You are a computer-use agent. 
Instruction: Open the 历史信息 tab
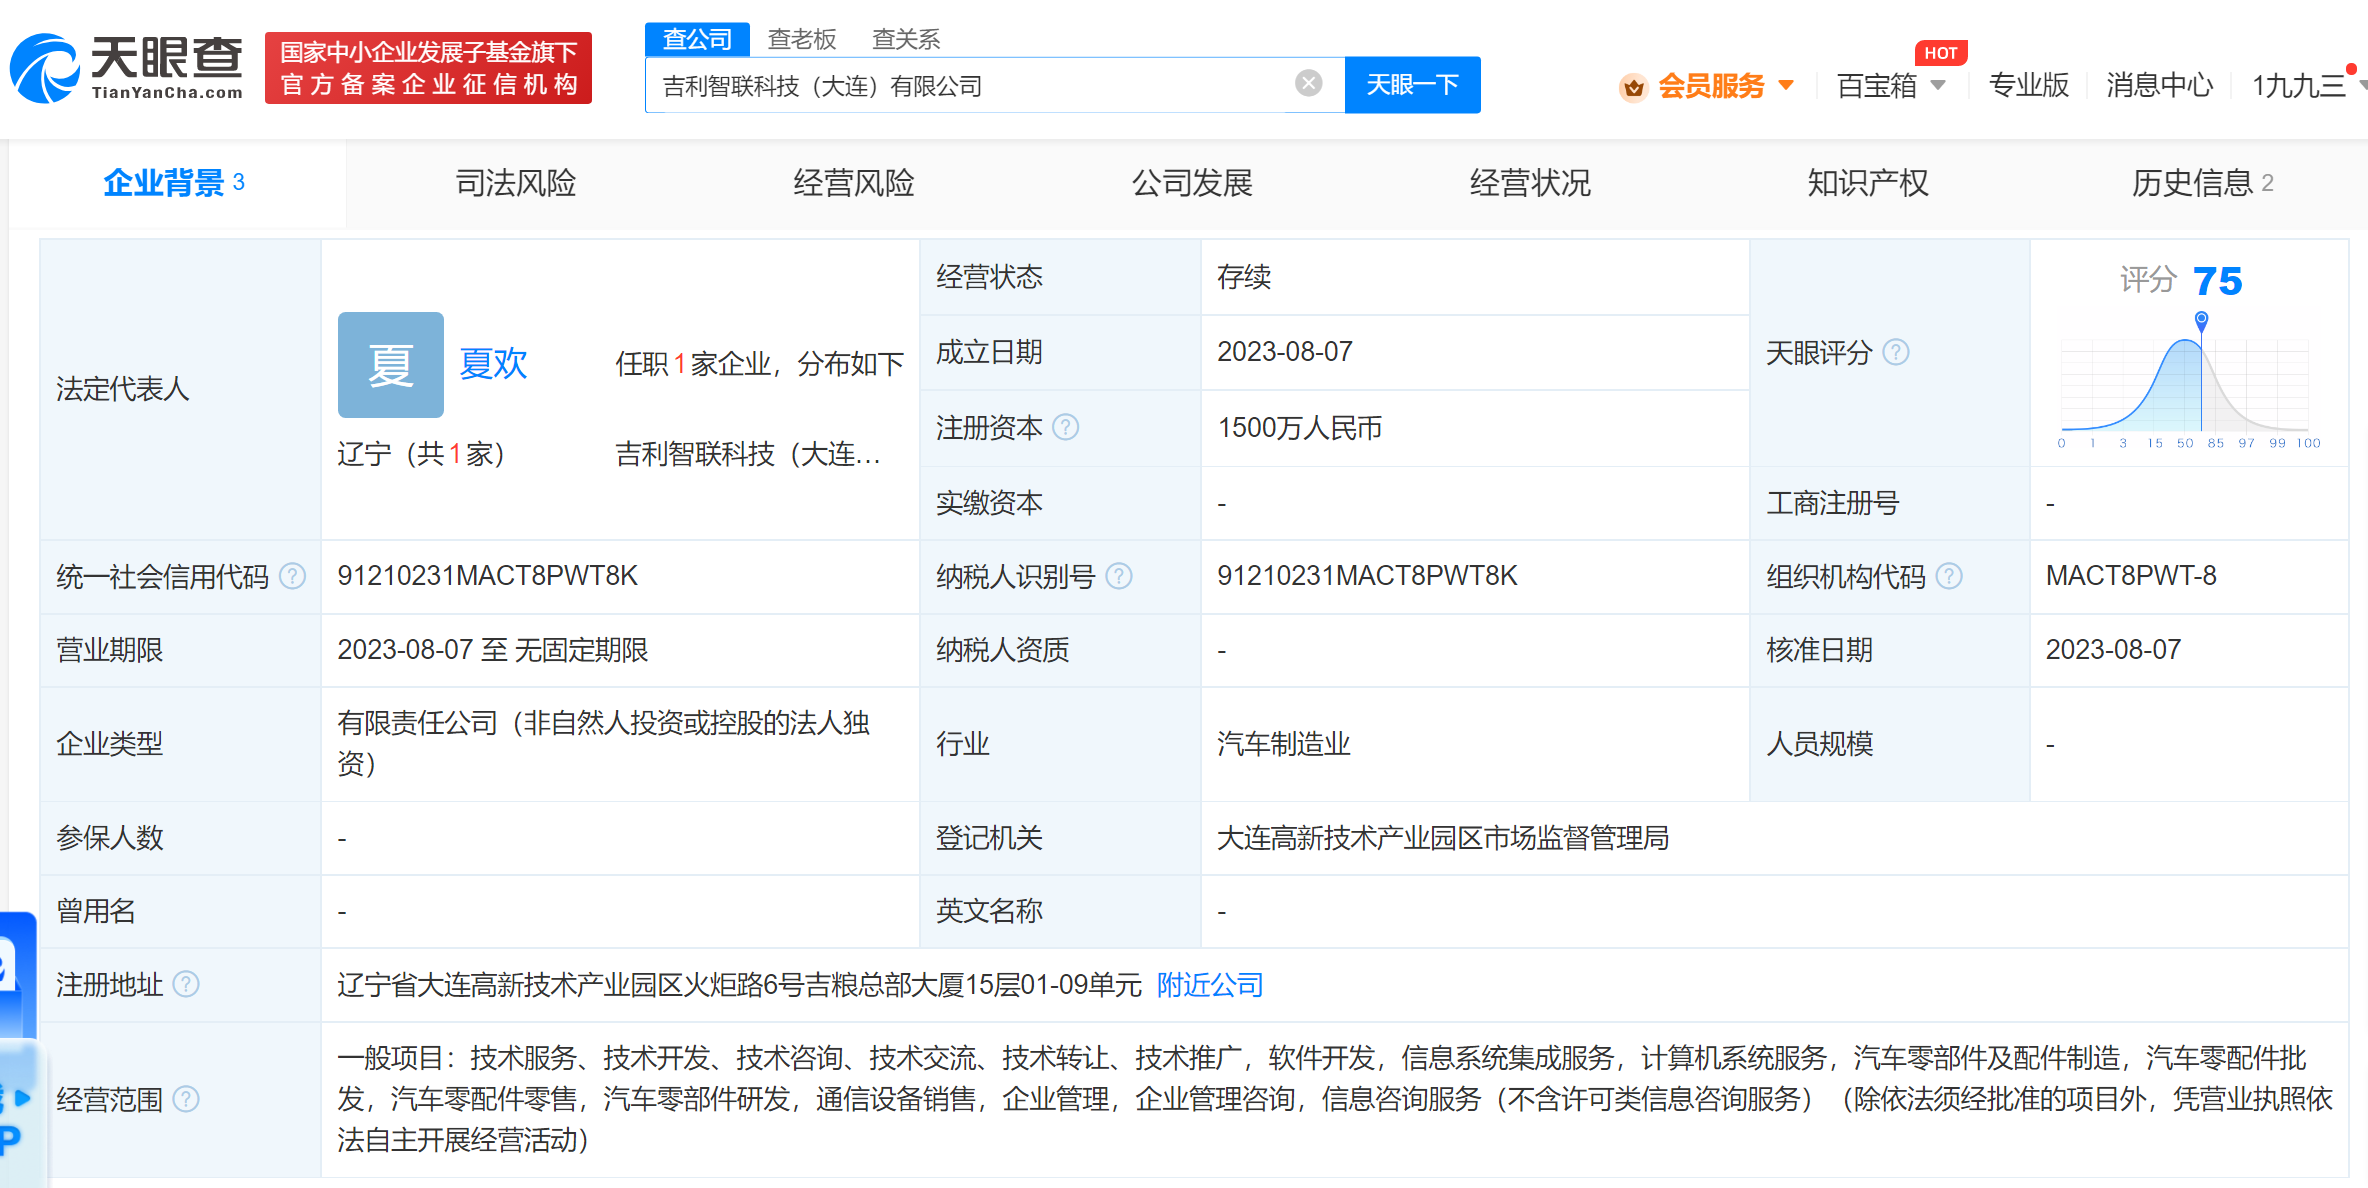click(x=2193, y=183)
